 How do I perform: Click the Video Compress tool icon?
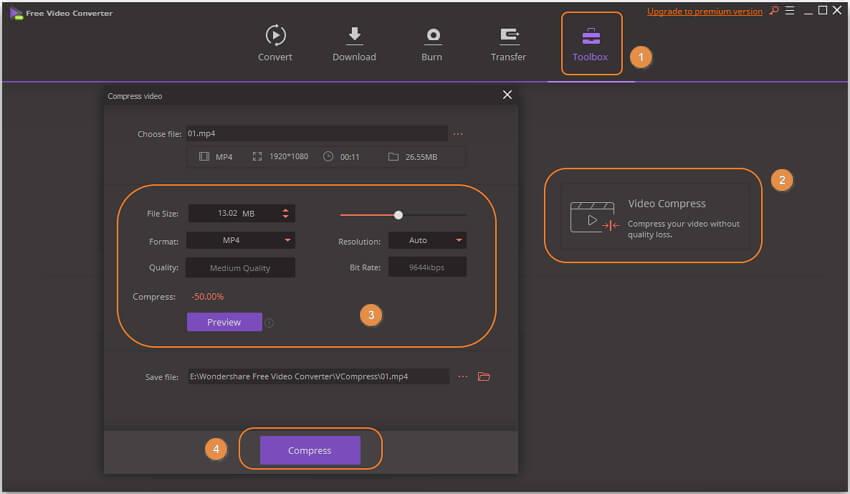pos(593,217)
